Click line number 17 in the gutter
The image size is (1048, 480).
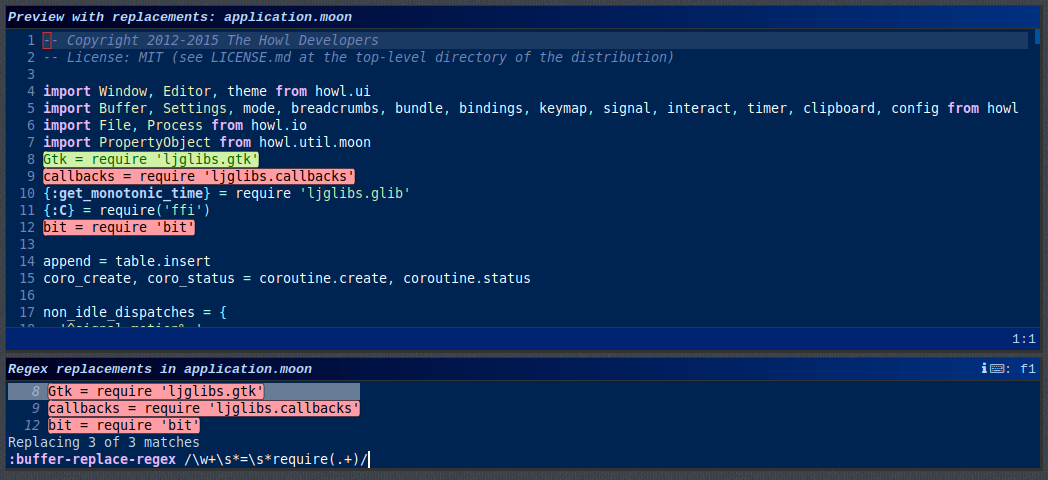tap(27, 312)
